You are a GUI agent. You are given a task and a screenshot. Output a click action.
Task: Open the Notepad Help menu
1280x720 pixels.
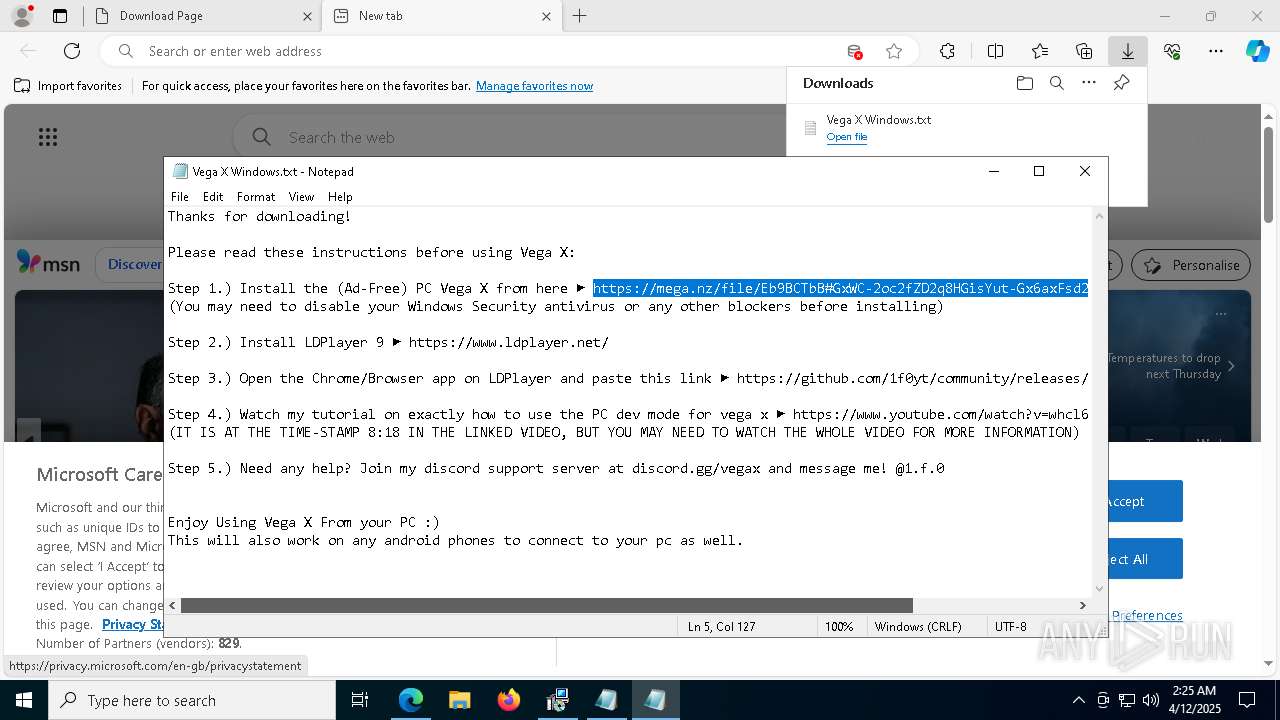[x=340, y=197]
